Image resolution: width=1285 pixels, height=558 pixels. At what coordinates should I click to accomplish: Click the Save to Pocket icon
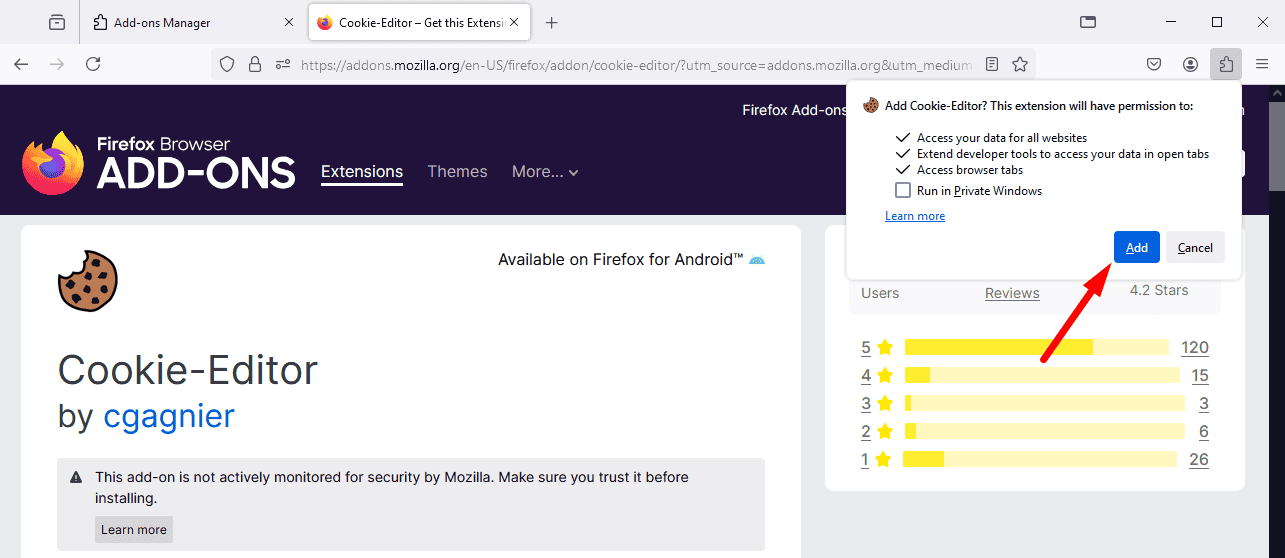(1154, 64)
